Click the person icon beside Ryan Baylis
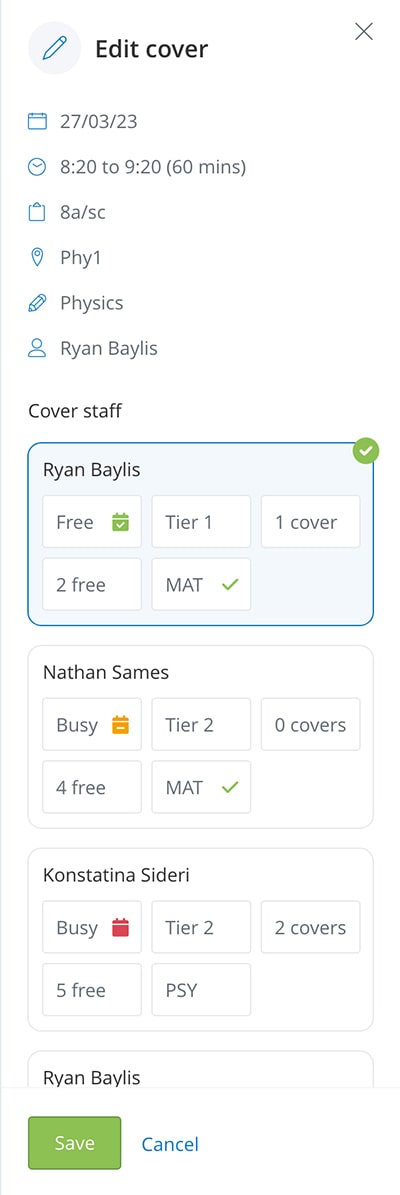400x1195 pixels. (x=37, y=348)
